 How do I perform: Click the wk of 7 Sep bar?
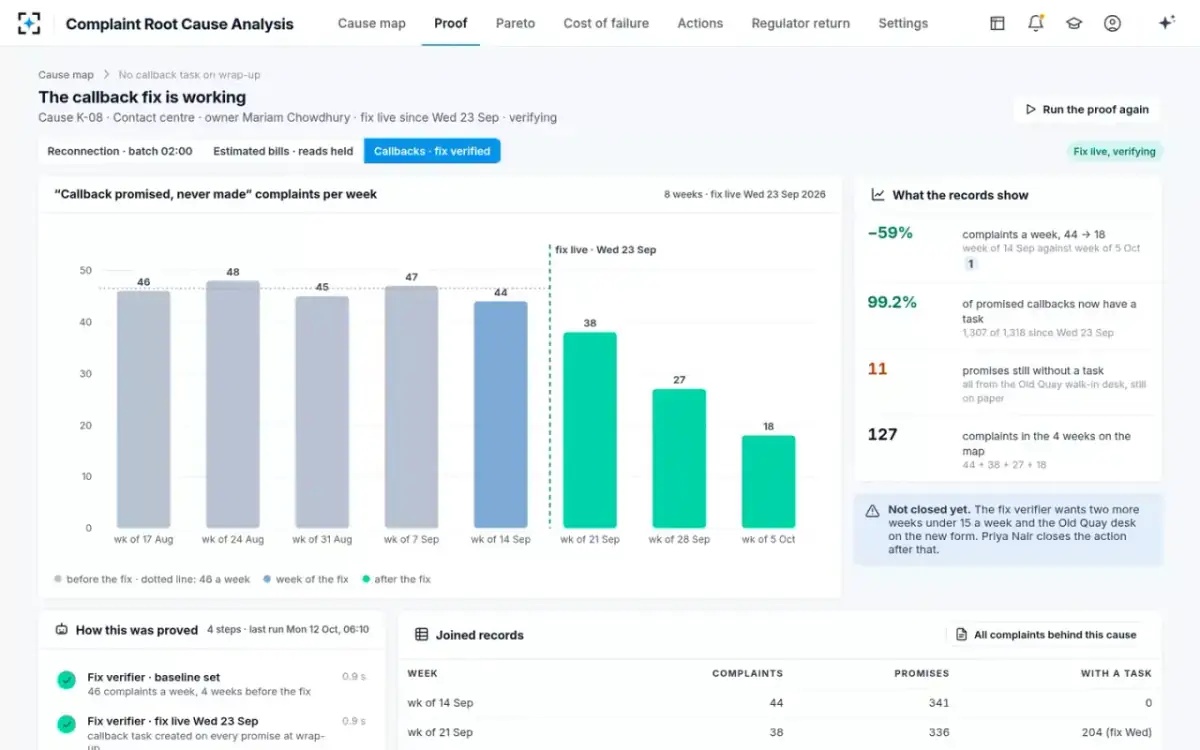point(412,407)
